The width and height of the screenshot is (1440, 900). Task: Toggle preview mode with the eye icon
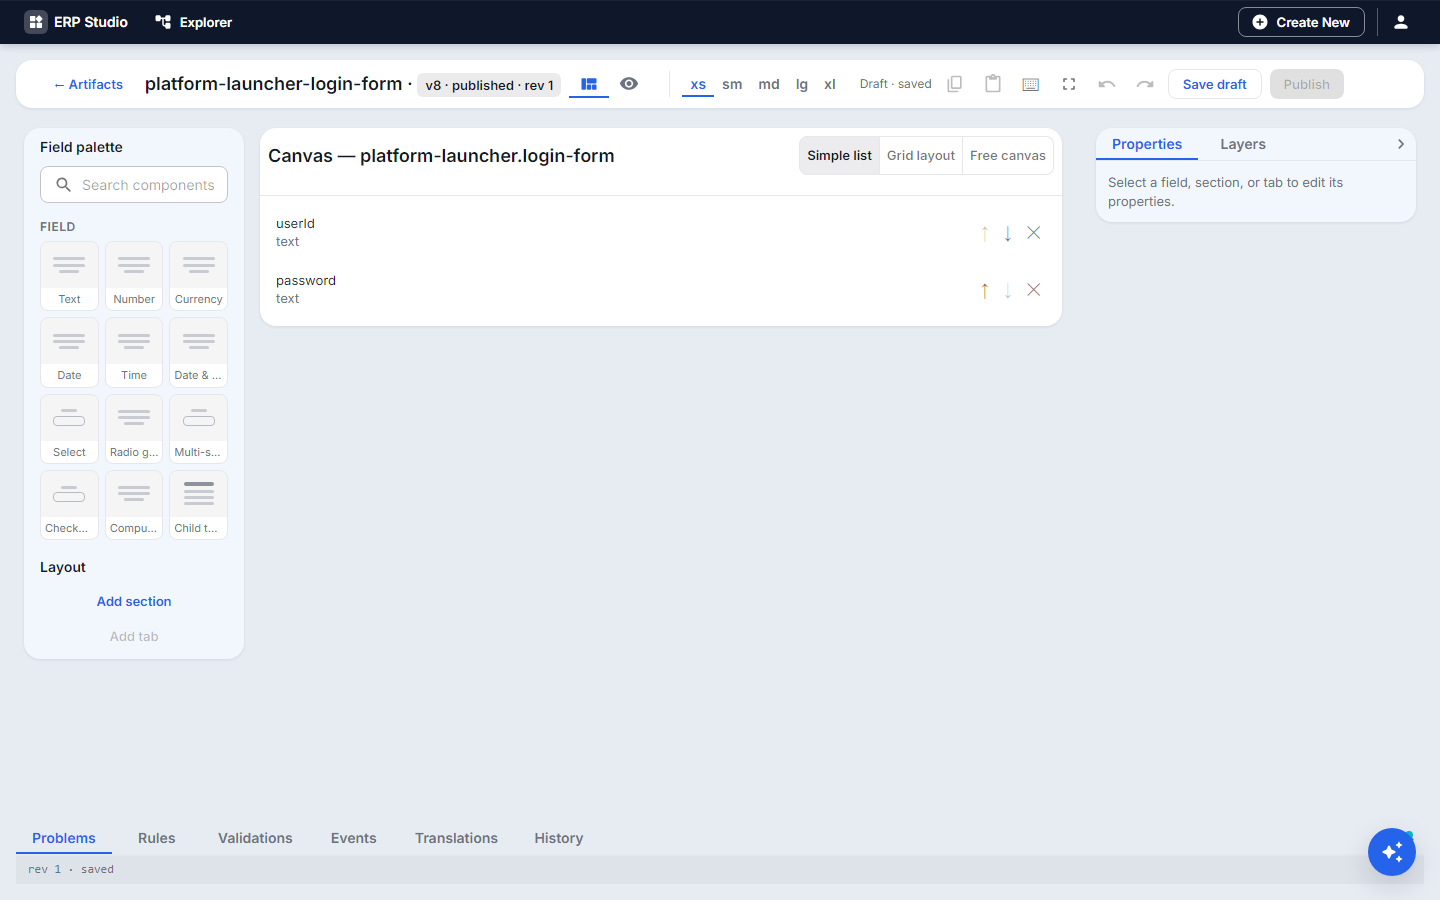click(629, 84)
